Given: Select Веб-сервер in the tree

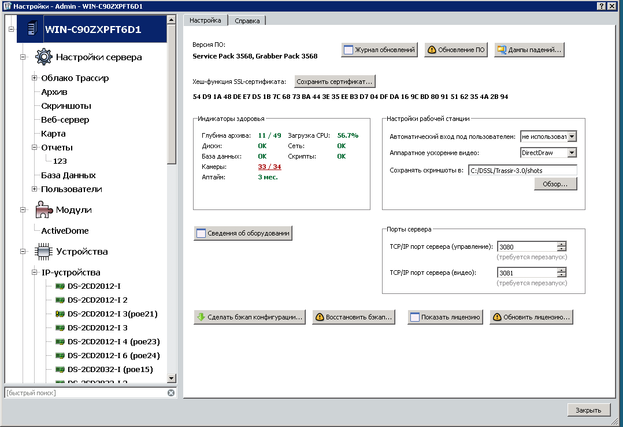Looking at the screenshot, I should [65, 120].
